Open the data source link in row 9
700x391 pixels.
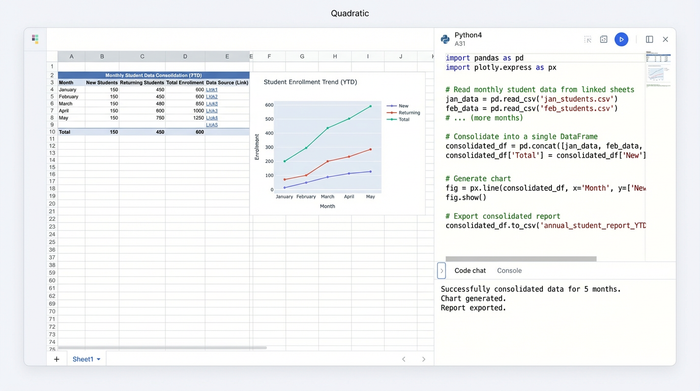click(212, 125)
